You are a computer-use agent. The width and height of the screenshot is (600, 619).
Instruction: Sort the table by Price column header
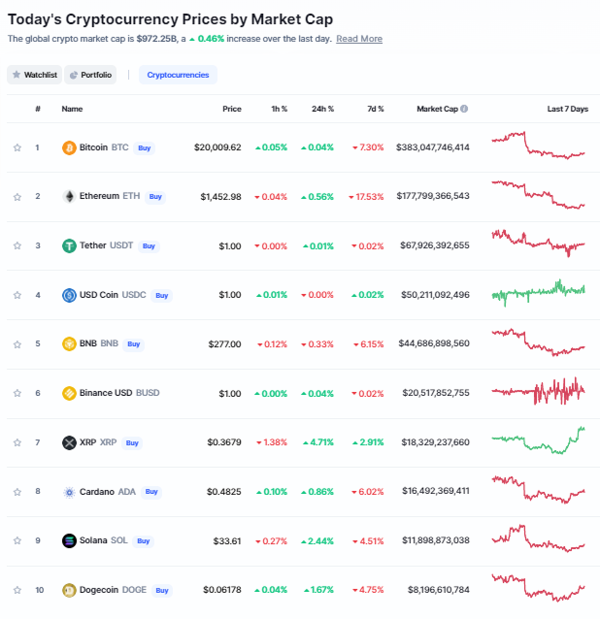(x=232, y=109)
